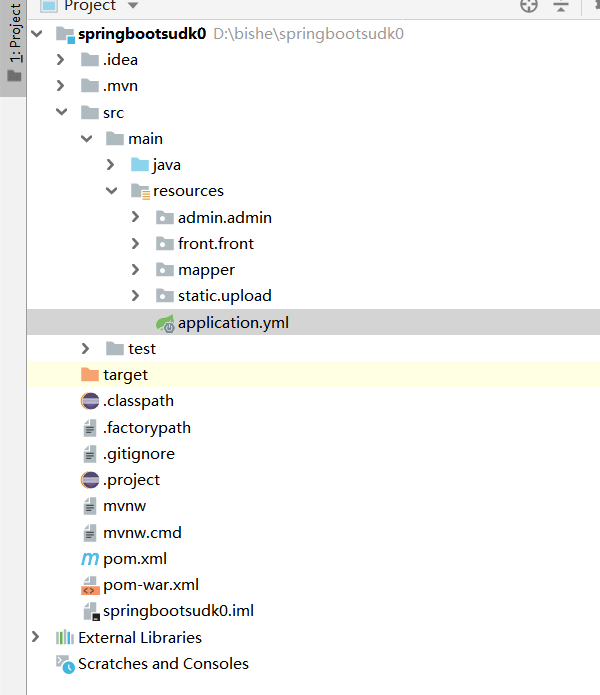
Task: Expand the mapper resources folder
Action: [136, 270]
